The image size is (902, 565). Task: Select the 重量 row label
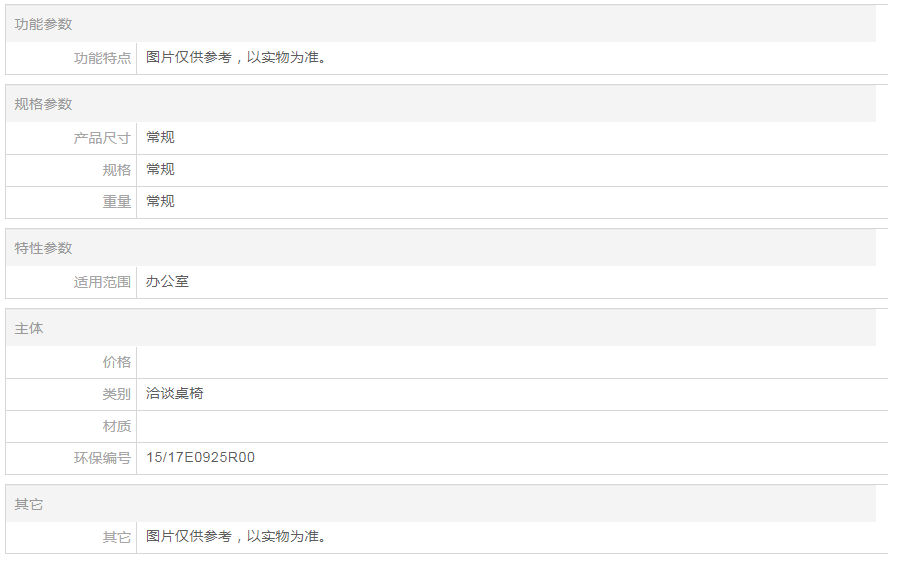[116, 202]
